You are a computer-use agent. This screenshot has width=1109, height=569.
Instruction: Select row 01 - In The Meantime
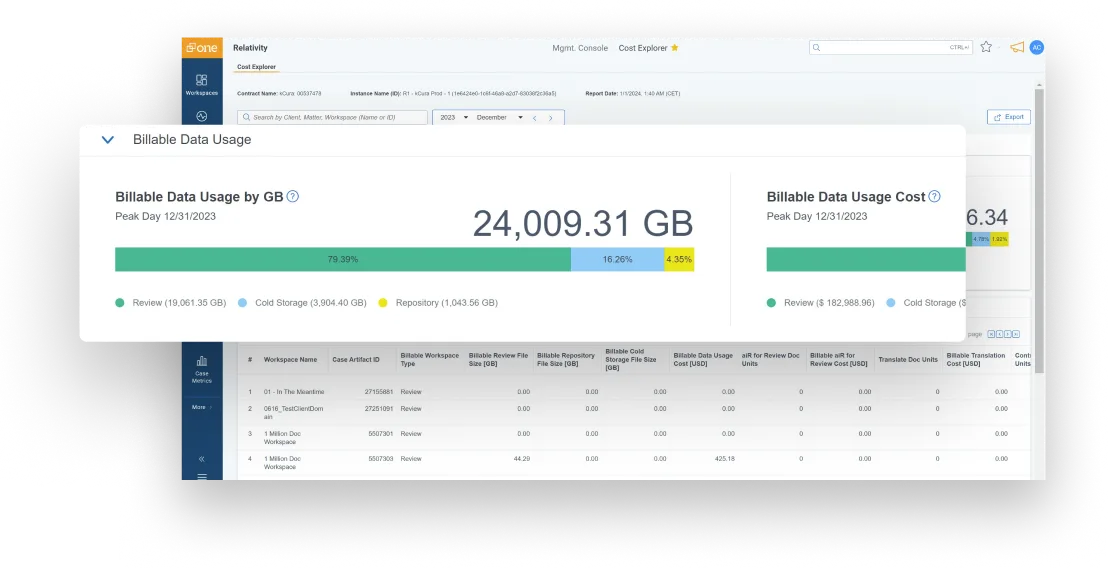point(294,392)
